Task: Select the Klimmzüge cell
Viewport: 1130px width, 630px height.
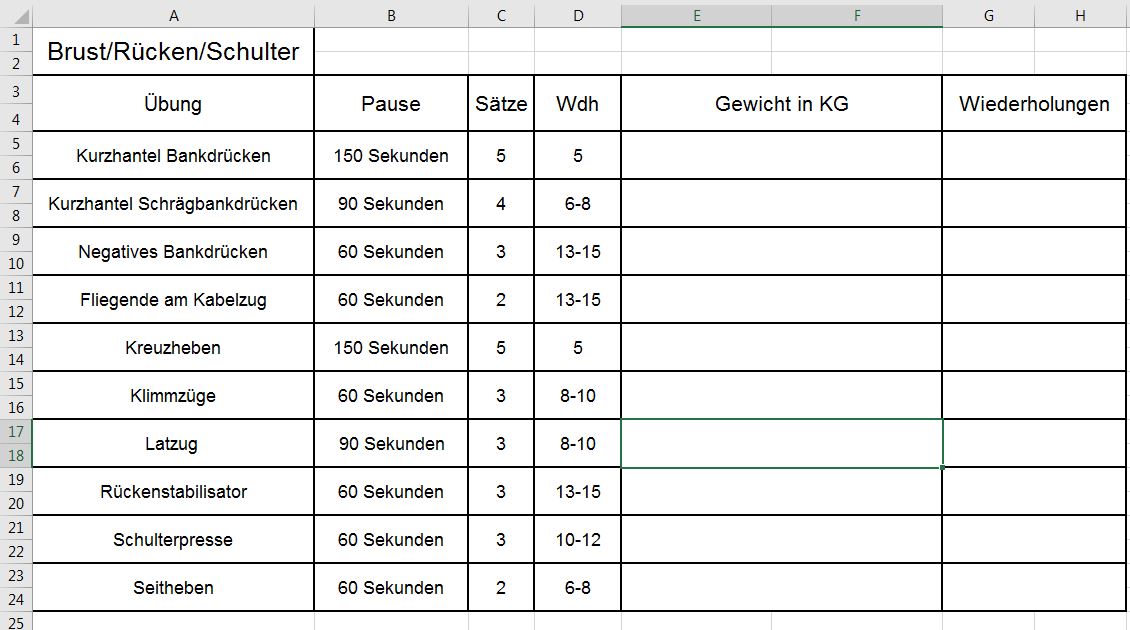Action: [172, 395]
